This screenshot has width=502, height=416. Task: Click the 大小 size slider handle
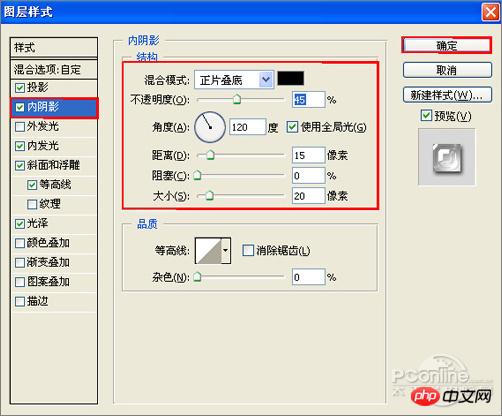(209, 196)
